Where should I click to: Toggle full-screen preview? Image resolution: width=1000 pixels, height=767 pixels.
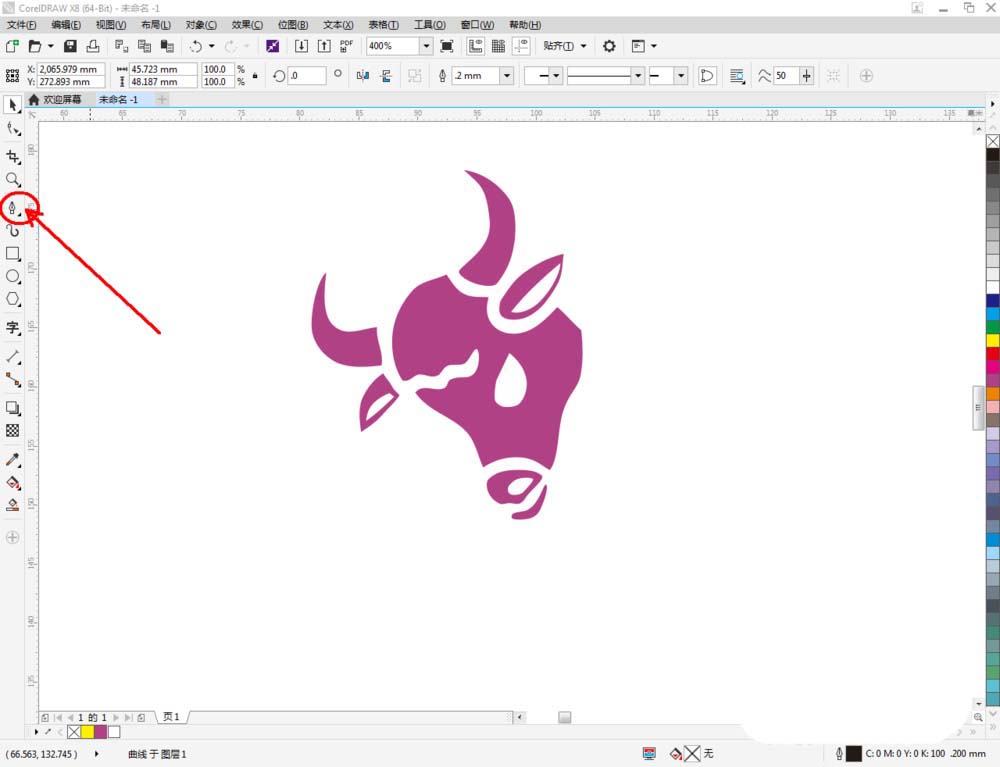coord(447,46)
